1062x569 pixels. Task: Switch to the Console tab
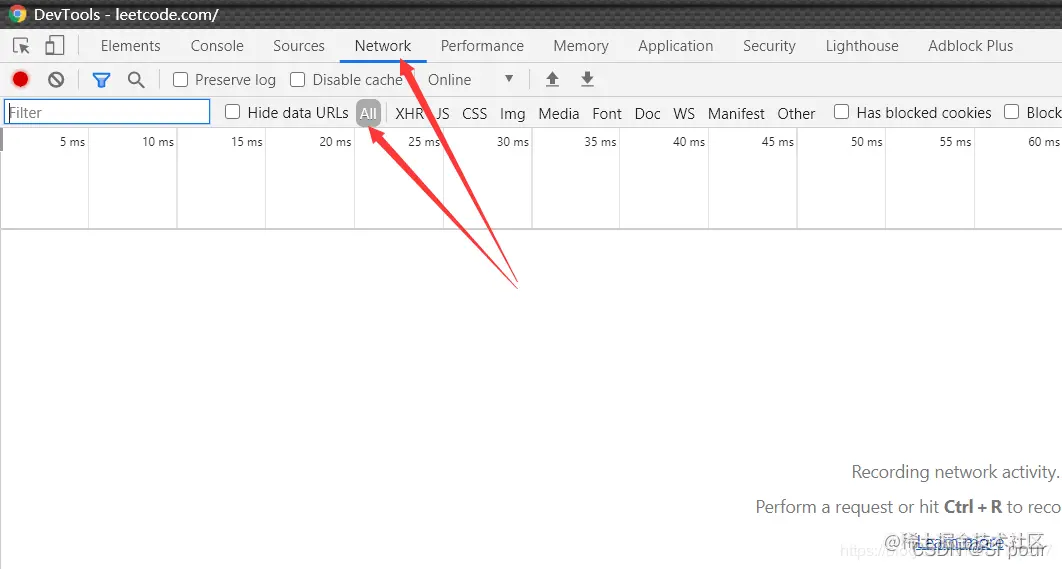[x=217, y=45]
